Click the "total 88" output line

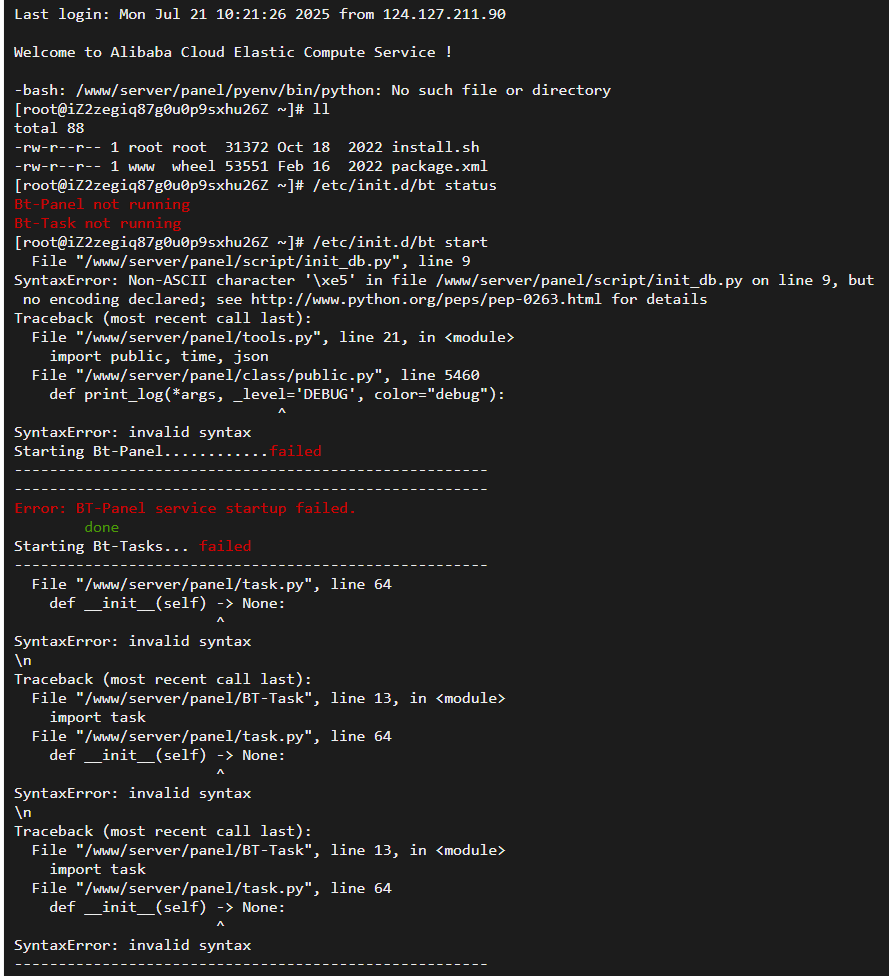click(49, 128)
